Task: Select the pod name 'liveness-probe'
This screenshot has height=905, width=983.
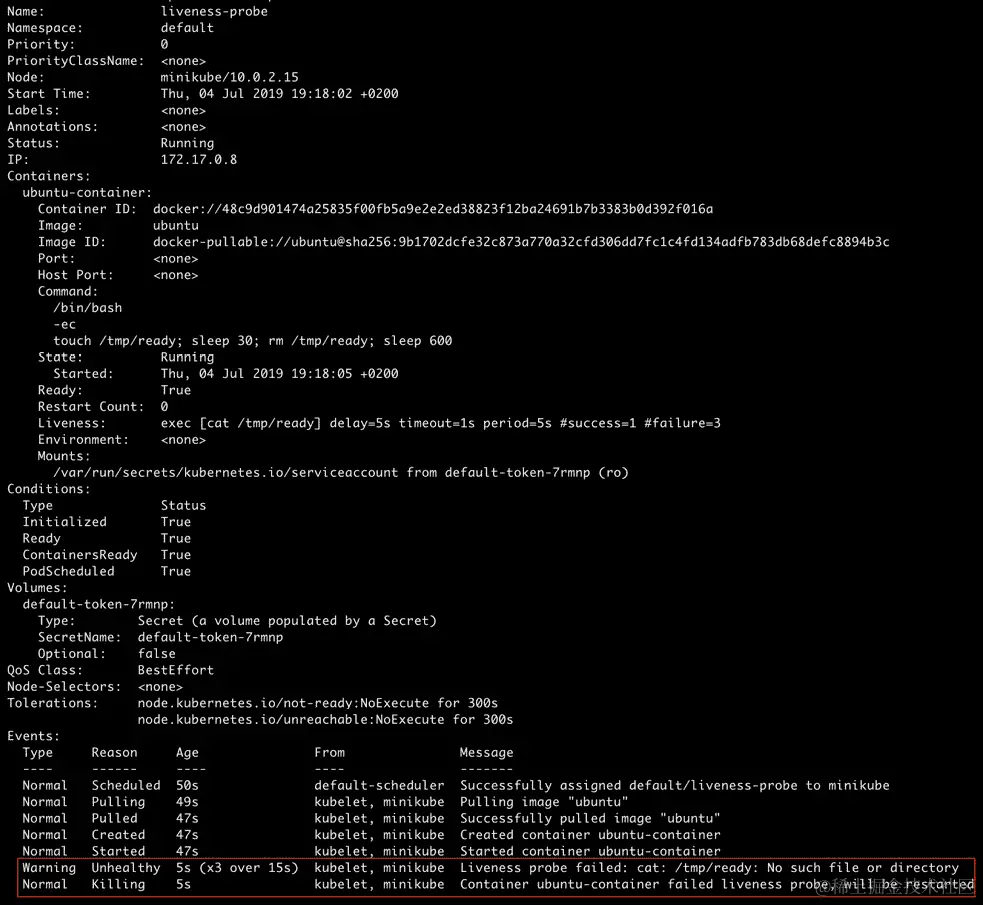Action: coord(214,11)
